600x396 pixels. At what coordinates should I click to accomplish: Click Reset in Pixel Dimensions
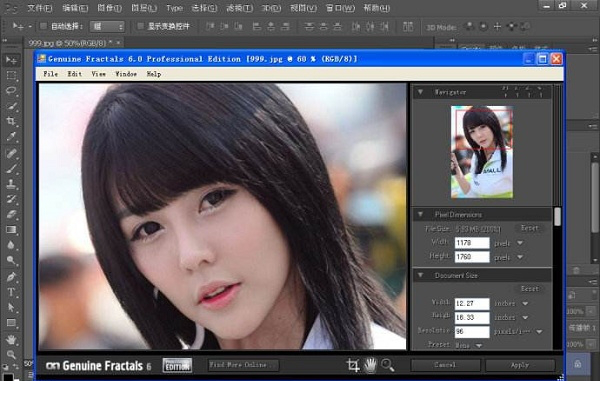click(530, 228)
